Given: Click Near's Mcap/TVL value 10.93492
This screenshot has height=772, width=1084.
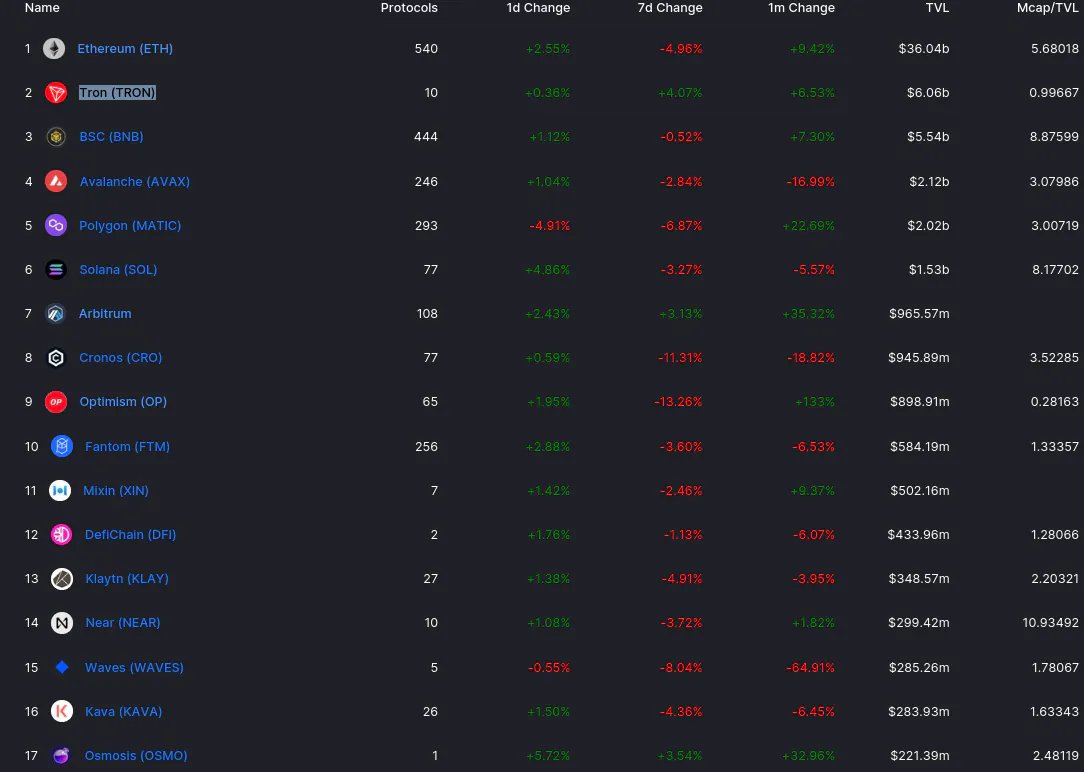Looking at the screenshot, I should (x=1051, y=623).
